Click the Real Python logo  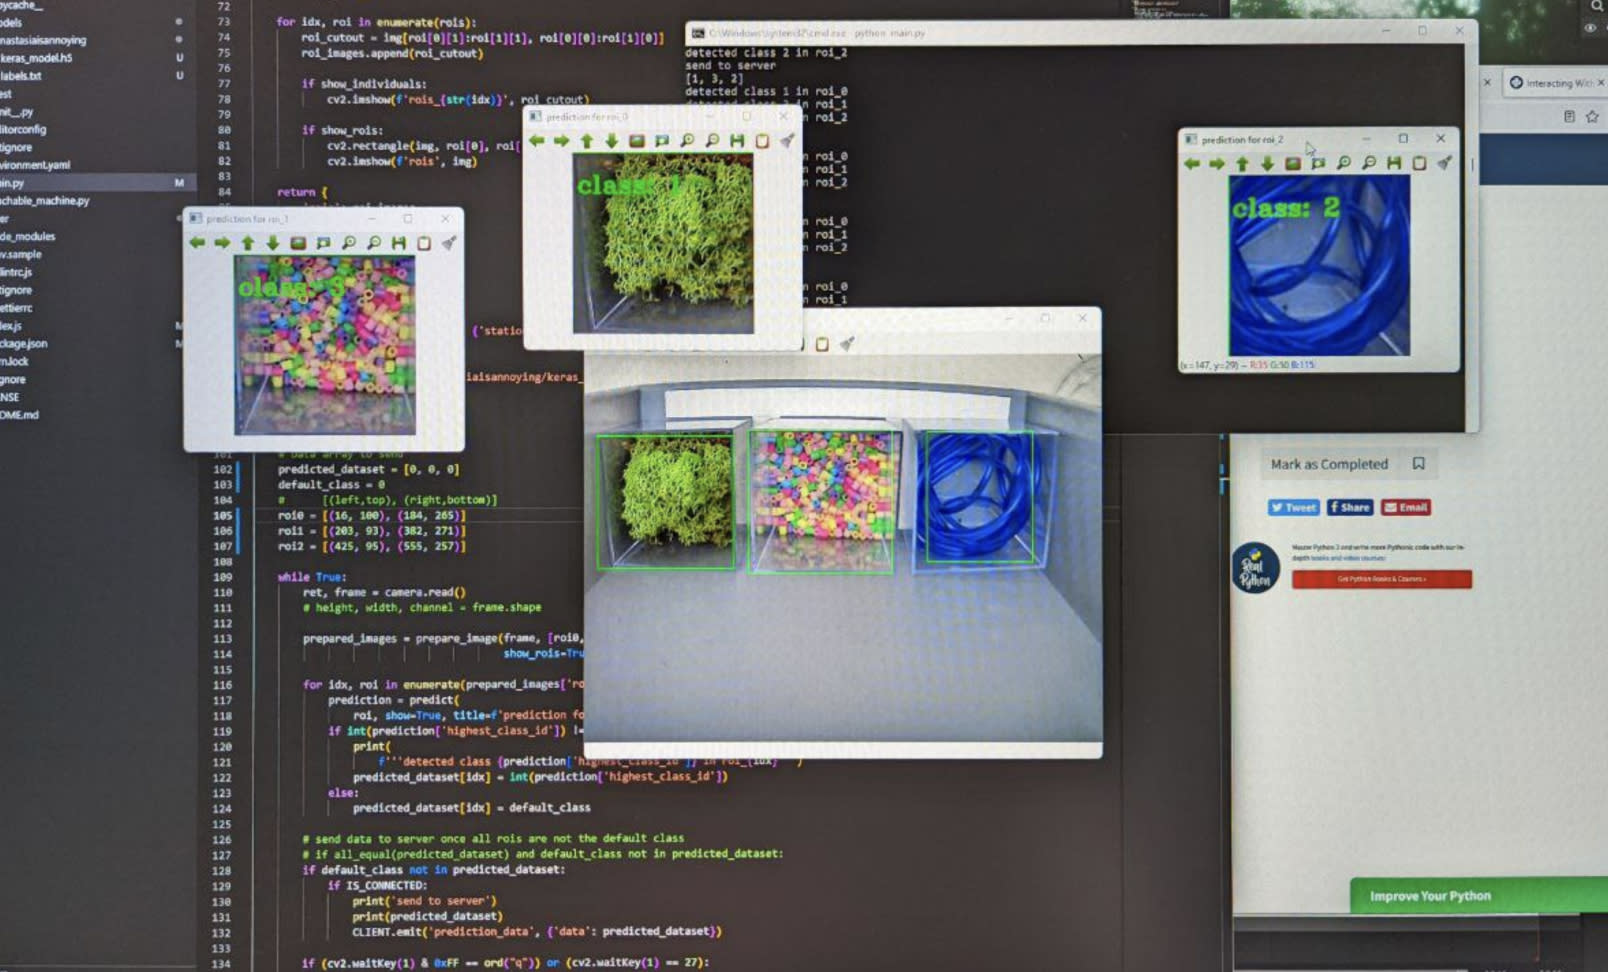coord(1255,567)
